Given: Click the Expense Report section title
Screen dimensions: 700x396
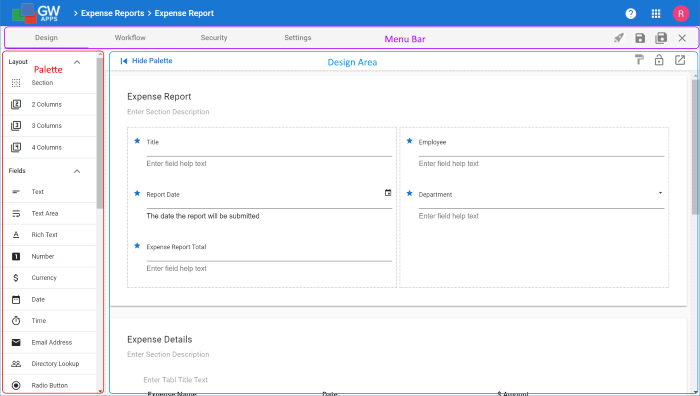Looking at the screenshot, I should click(159, 97).
